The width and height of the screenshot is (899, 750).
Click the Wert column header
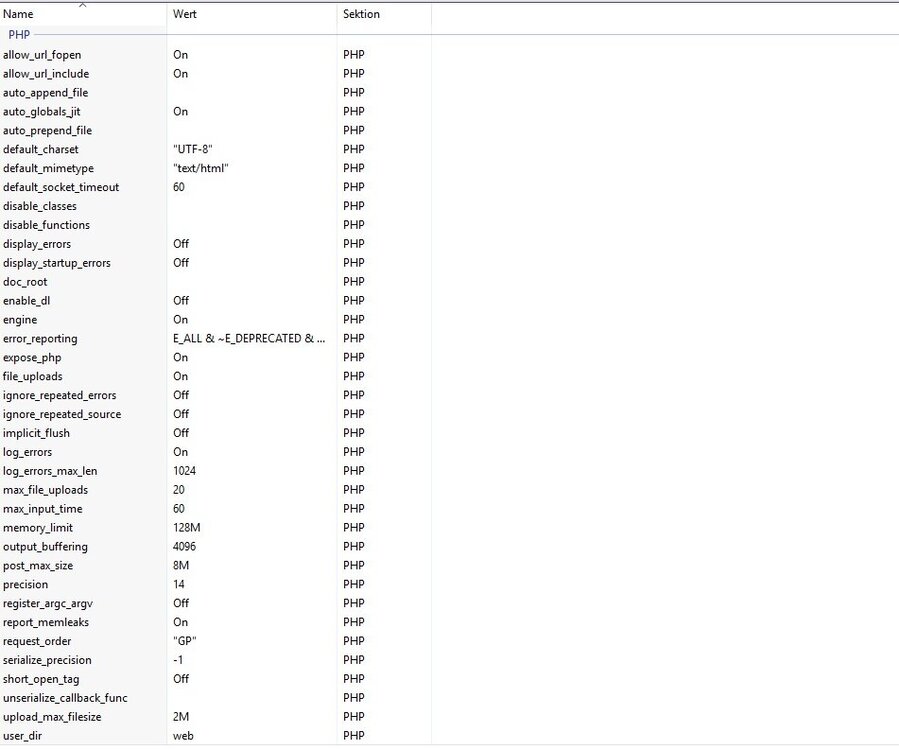click(x=184, y=15)
